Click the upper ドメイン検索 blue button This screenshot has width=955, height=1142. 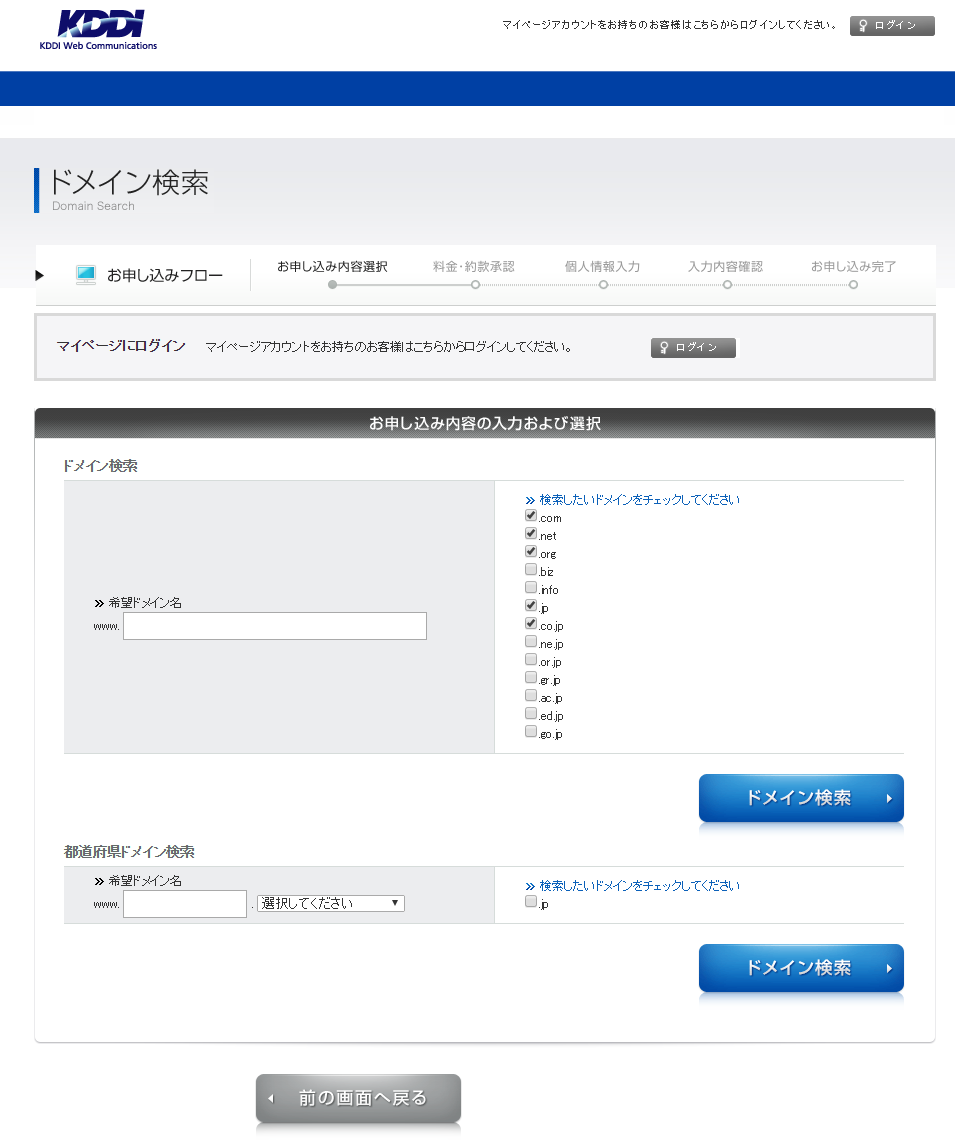(x=801, y=798)
